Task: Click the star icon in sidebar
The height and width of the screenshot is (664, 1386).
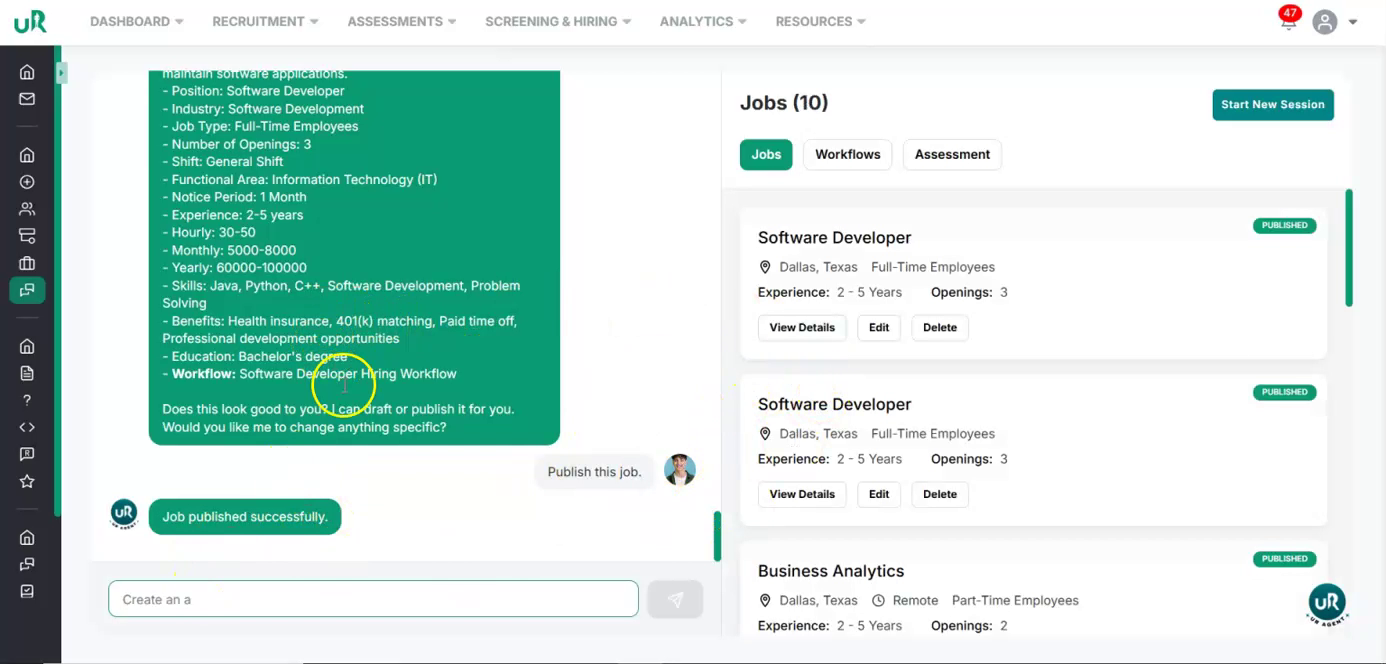Action: coord(27,481)
